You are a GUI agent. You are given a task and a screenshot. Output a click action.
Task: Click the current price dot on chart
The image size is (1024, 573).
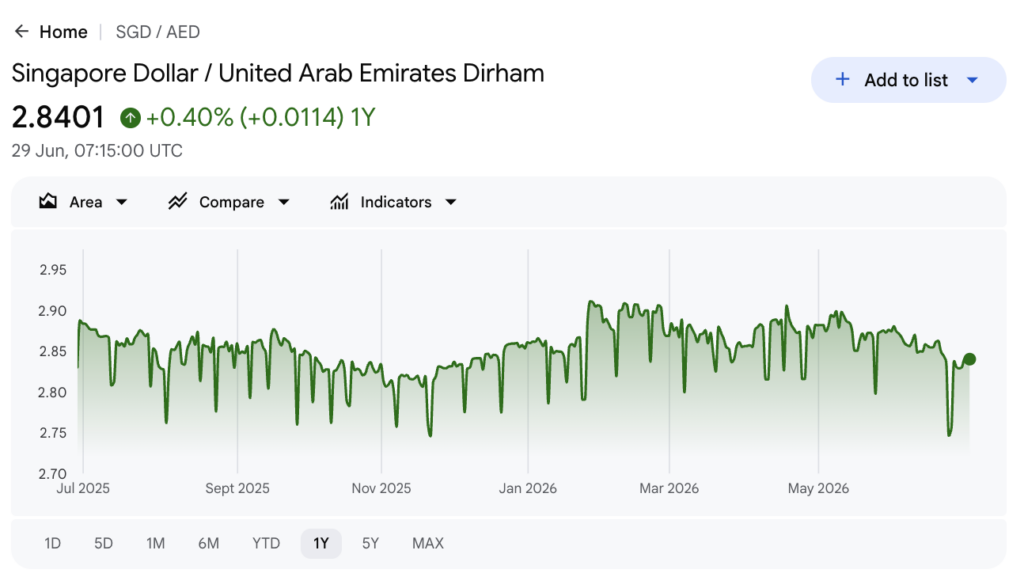click(x=970, y=359)
